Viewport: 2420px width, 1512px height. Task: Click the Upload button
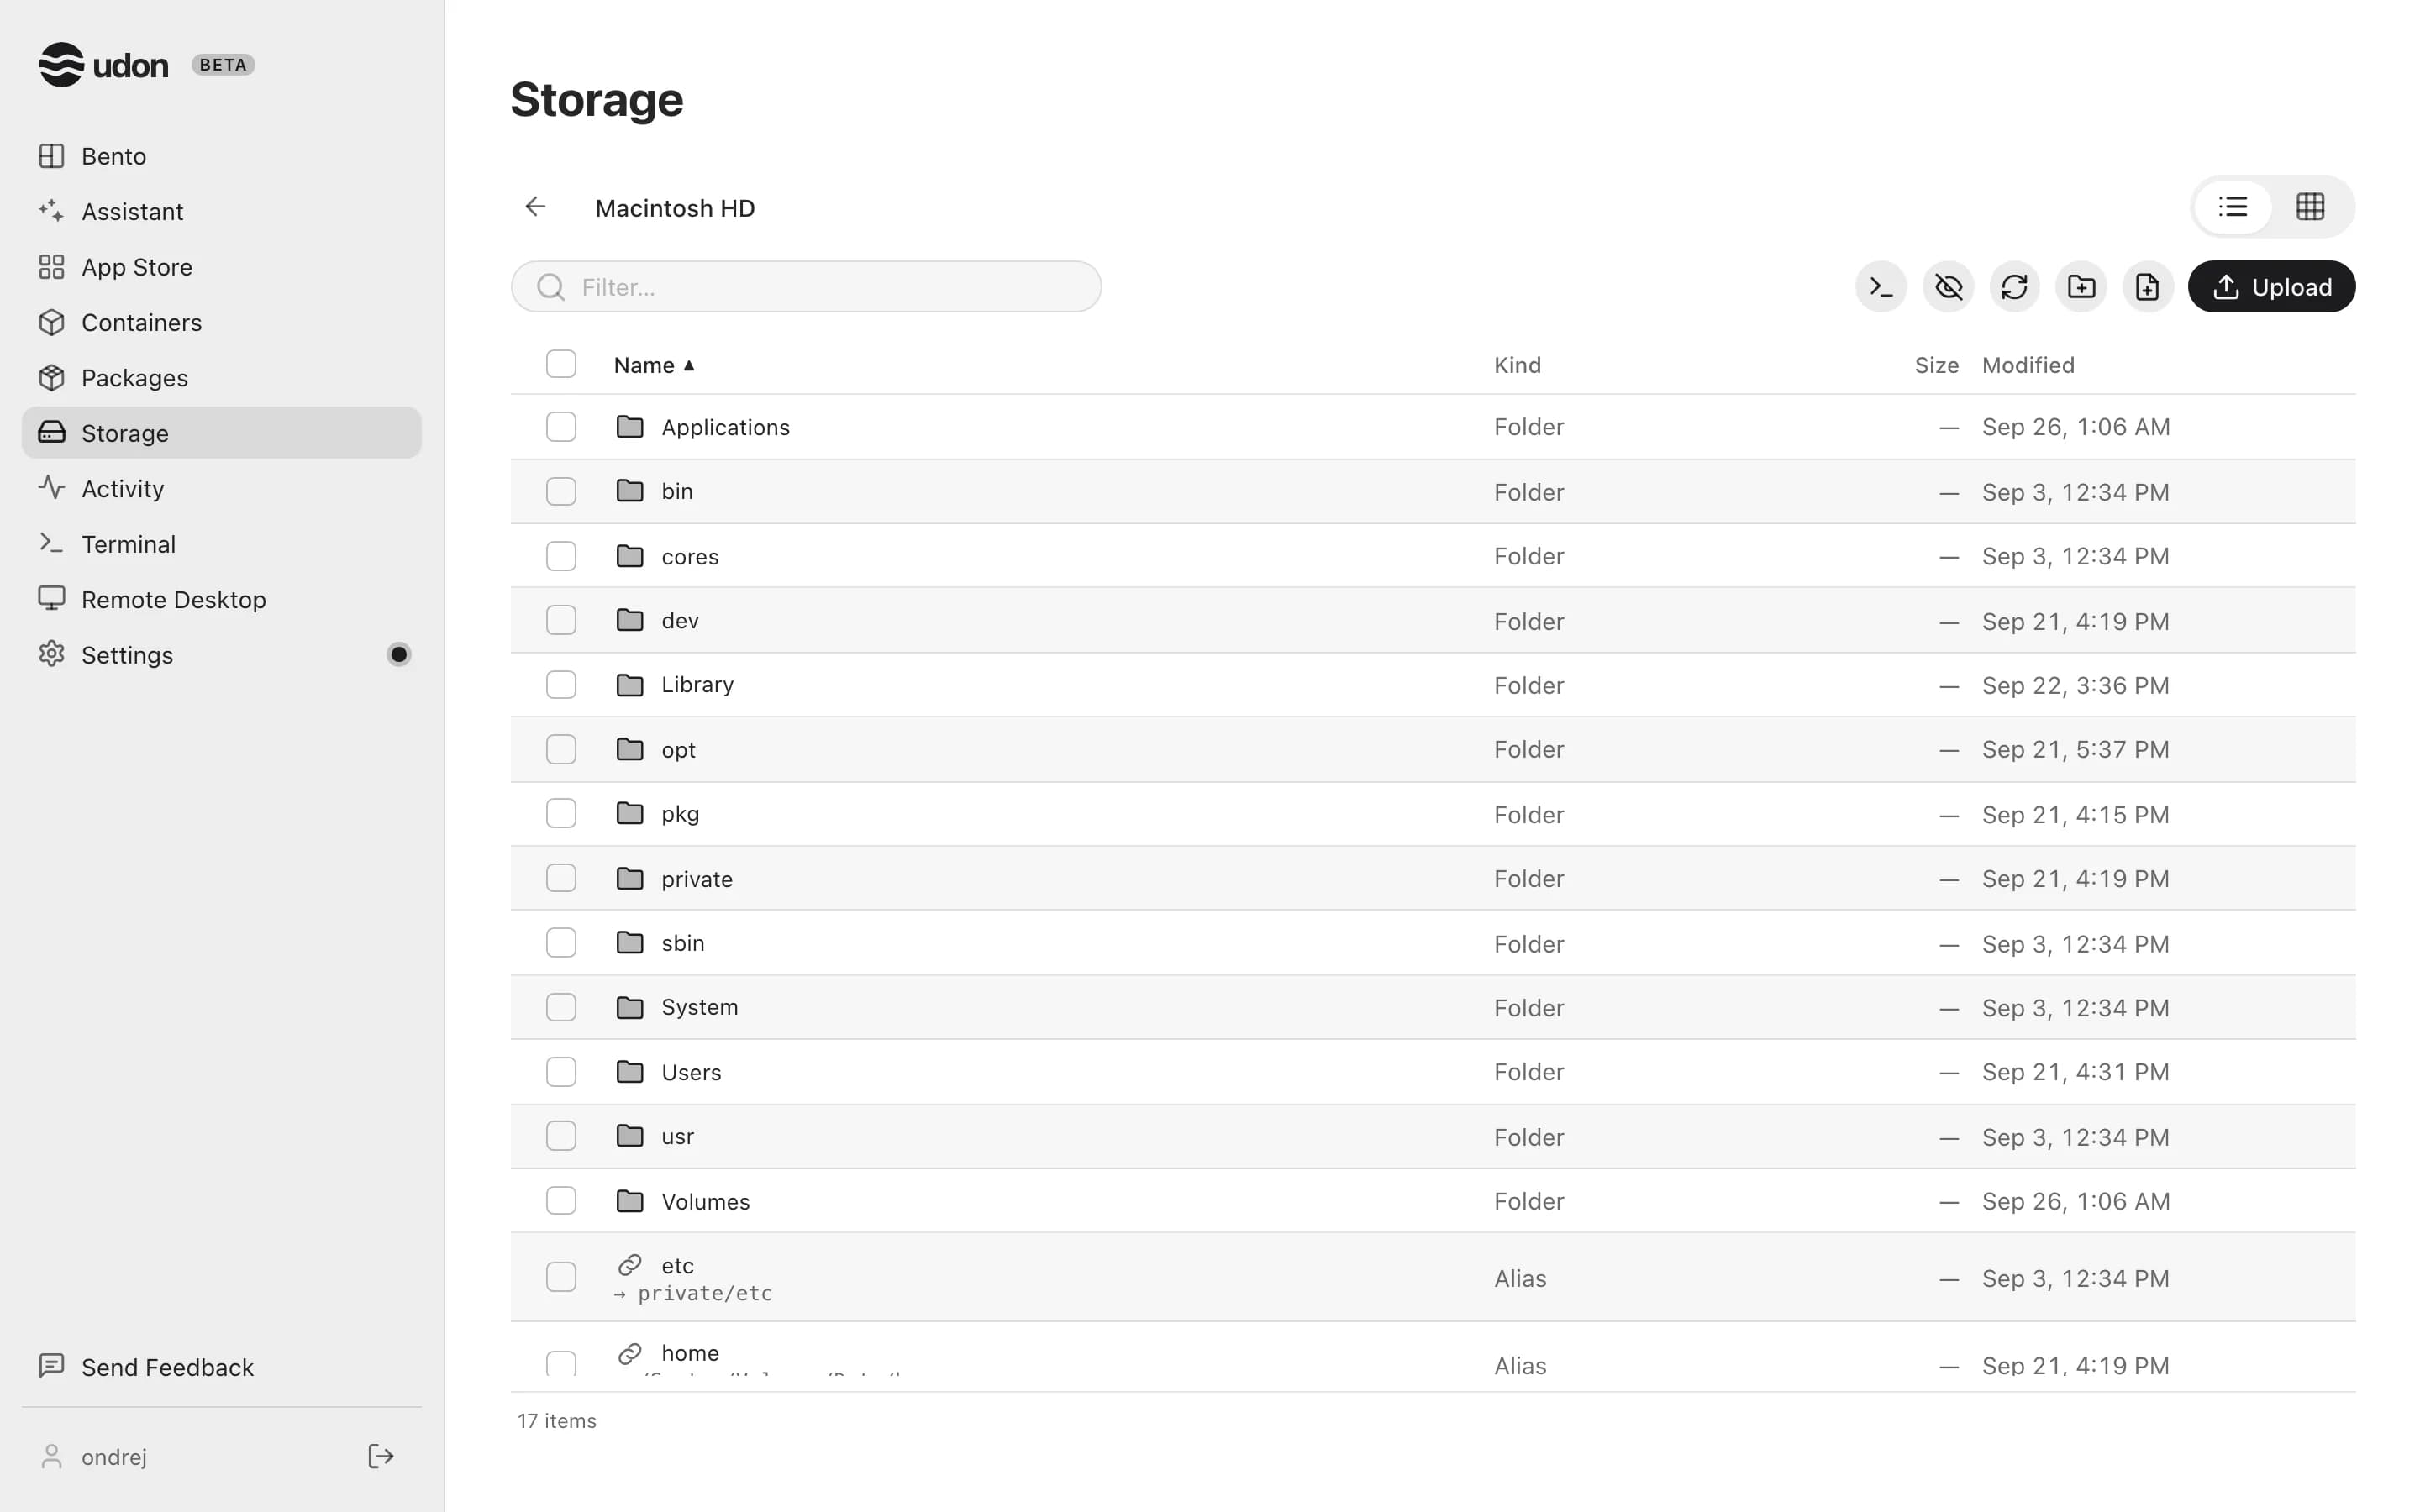(2271, 287)
